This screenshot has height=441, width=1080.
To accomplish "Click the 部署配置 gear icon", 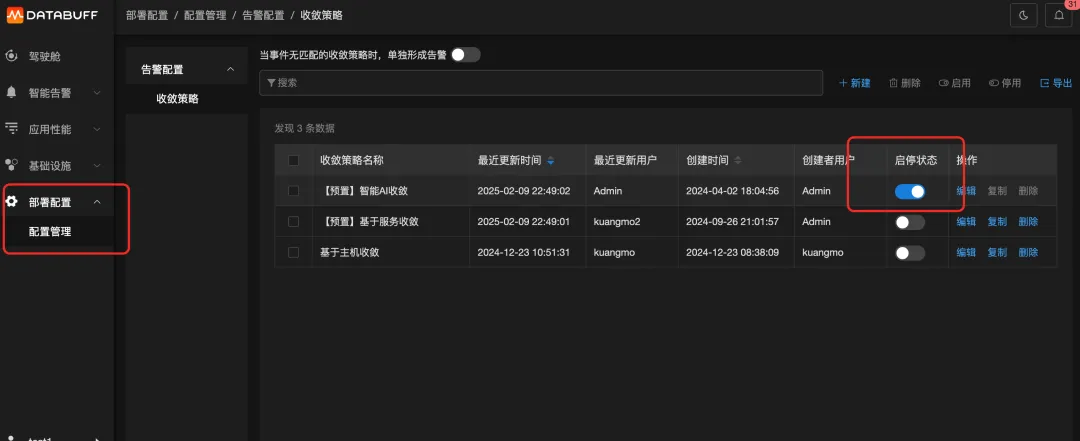I will tap(11, 202).
